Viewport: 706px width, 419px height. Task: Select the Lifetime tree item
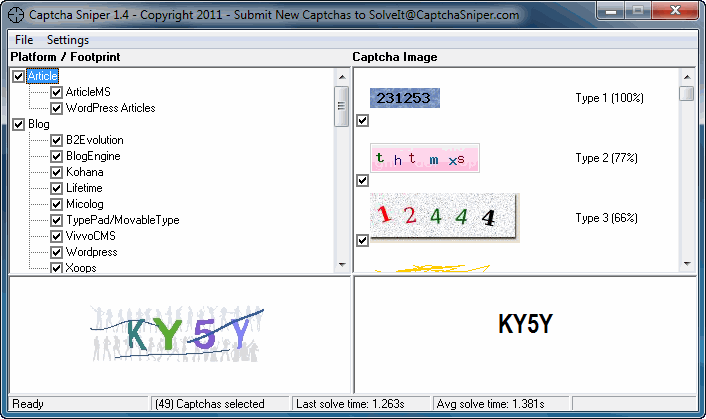point(84,188)
